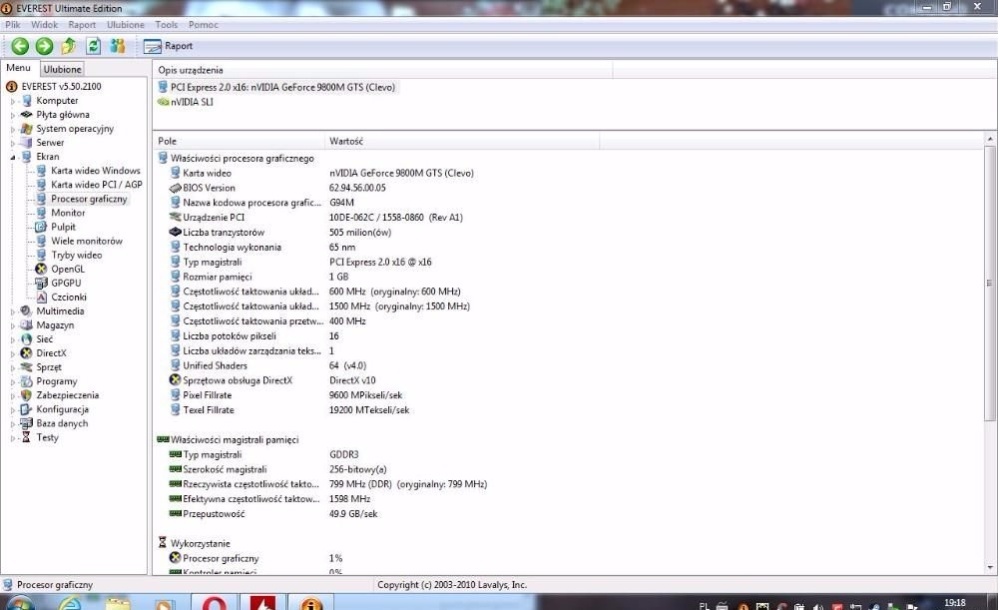The height and width of the screenshot is (610, 1000).
Task: Open the Pomoc menu
Action: pyautogui.click(x=203, y=25)
